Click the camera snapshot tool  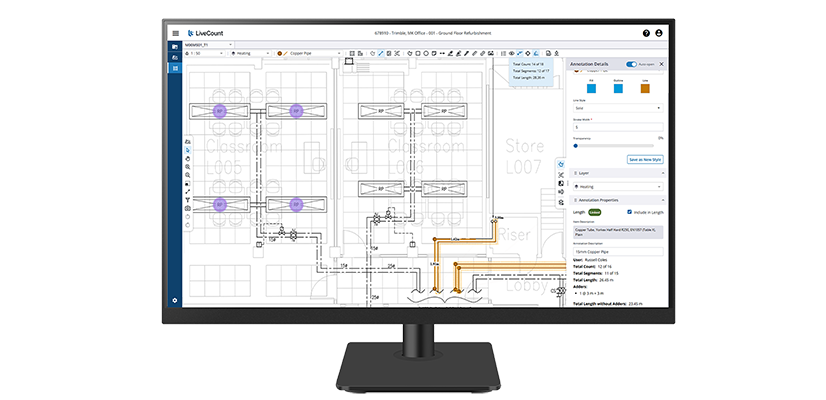coord(188,208)
